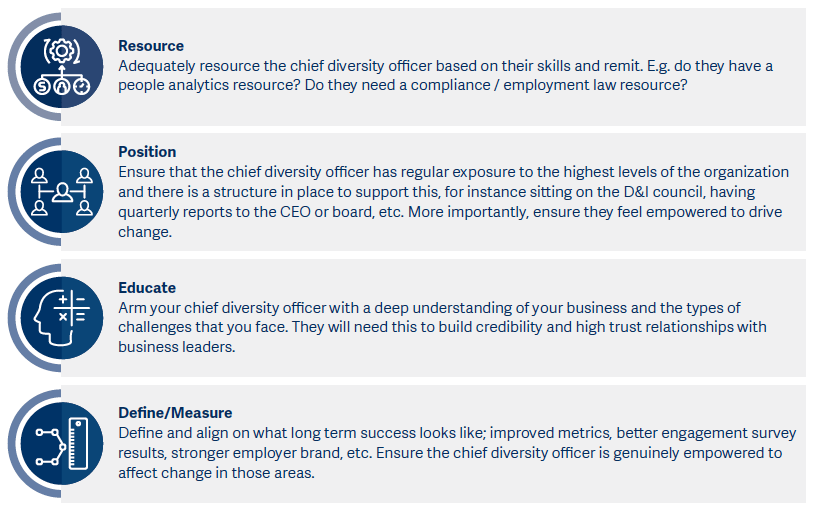Click the plus sign in the Educate icon
The height and width of the screenshot is (509, 813).
(63, 300)
